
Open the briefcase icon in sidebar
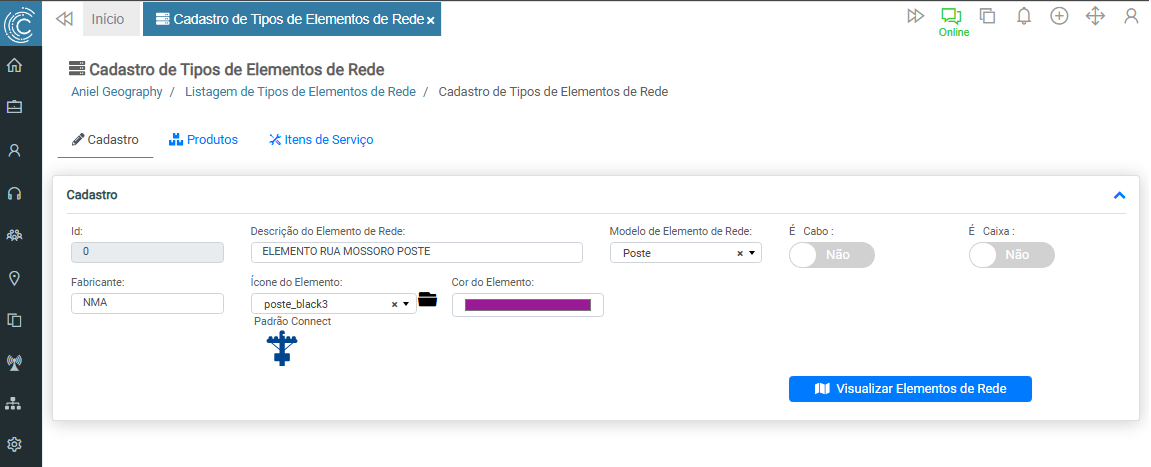14,107
